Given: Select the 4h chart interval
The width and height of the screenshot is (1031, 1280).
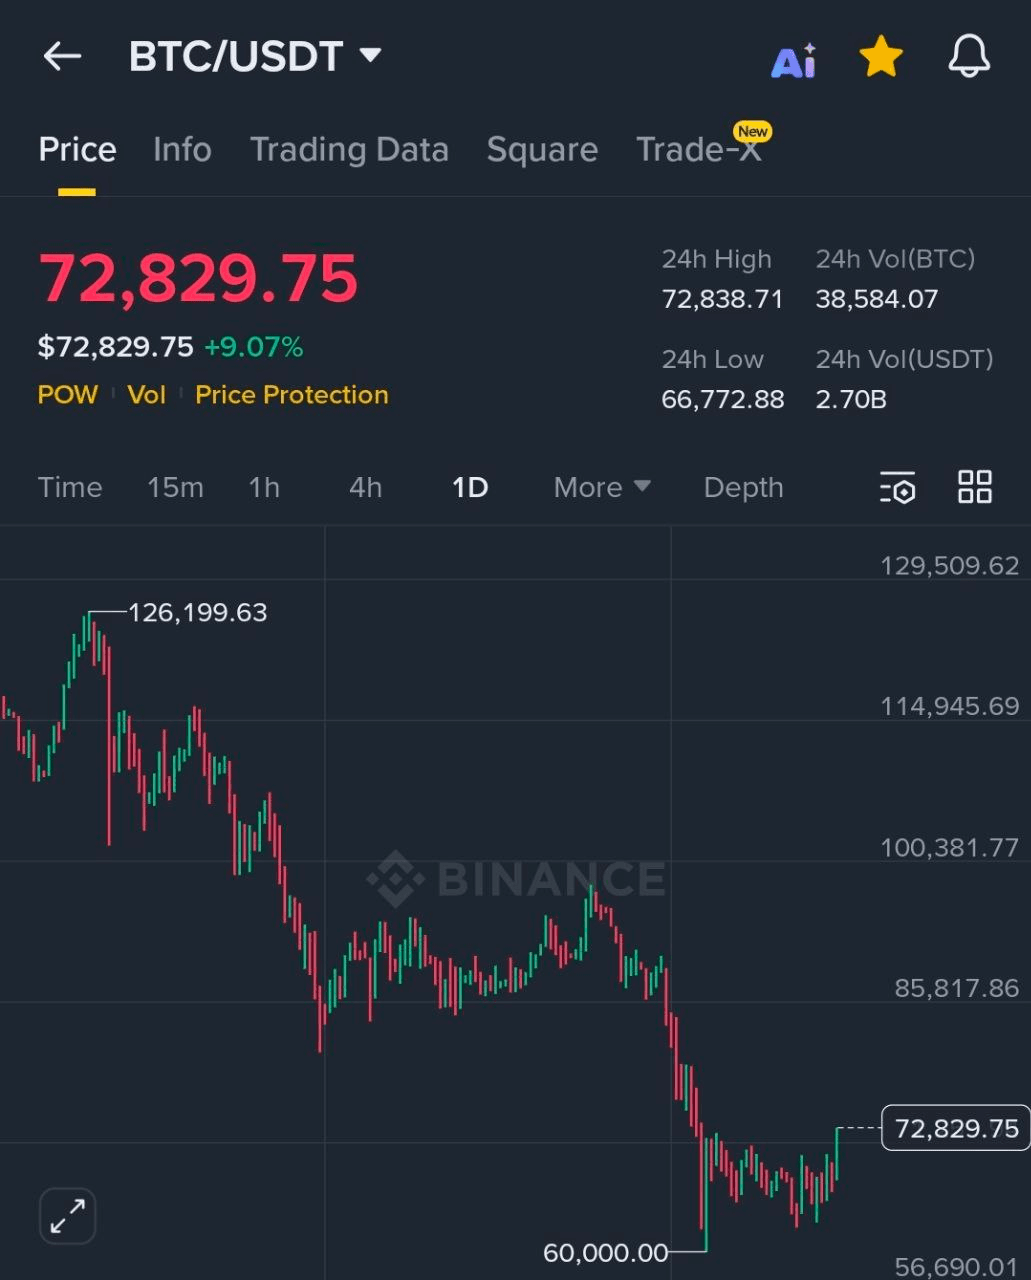Looking at the screenshot, I should pos(365,487).
